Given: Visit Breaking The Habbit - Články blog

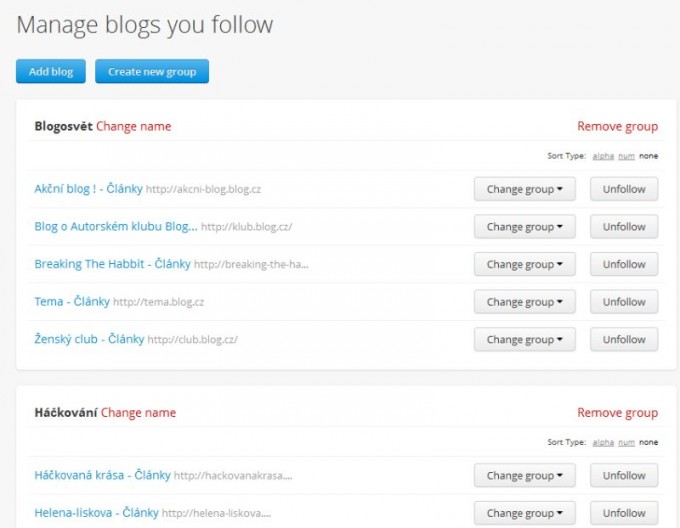Looking at the screenshot, I should tap(112, 264).
